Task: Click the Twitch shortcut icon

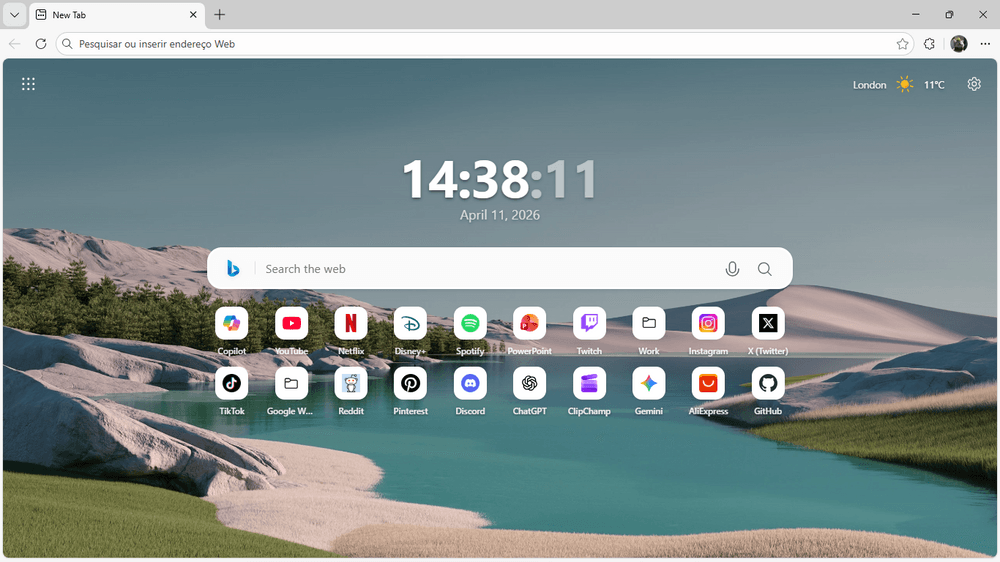Action: [589, 323]
